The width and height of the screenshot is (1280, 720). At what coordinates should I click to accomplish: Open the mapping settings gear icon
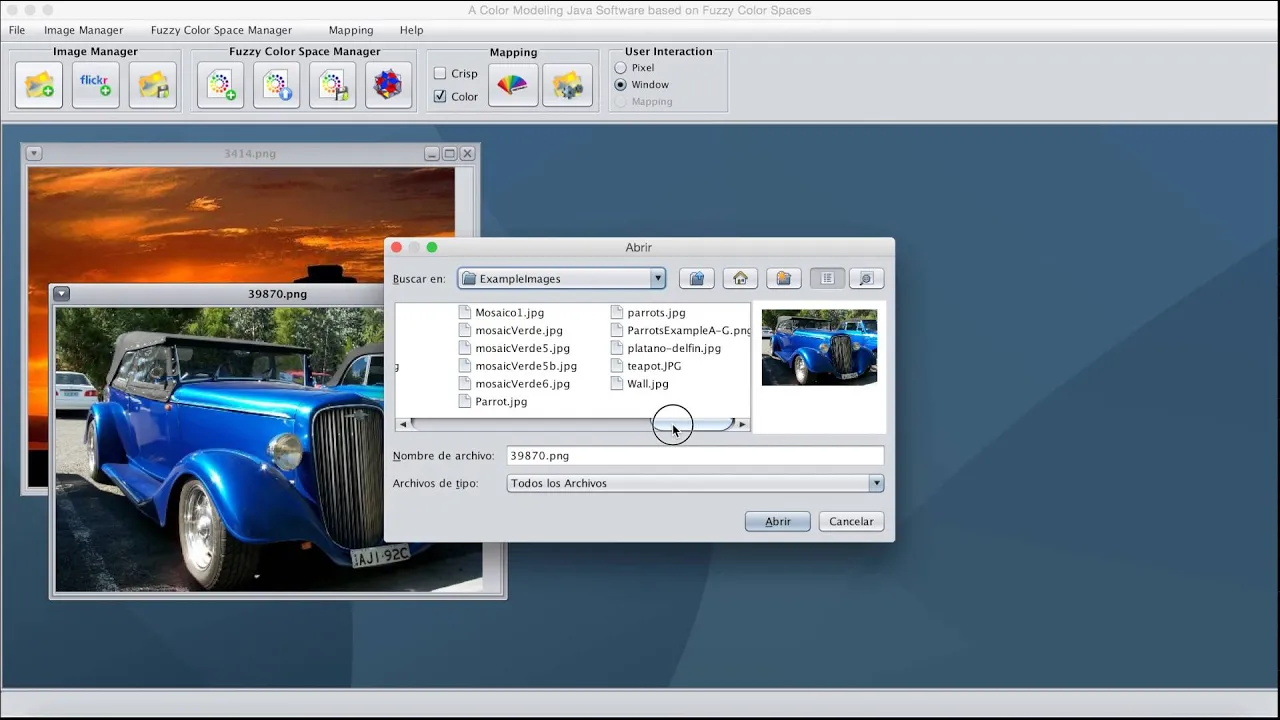coord(567,85)
